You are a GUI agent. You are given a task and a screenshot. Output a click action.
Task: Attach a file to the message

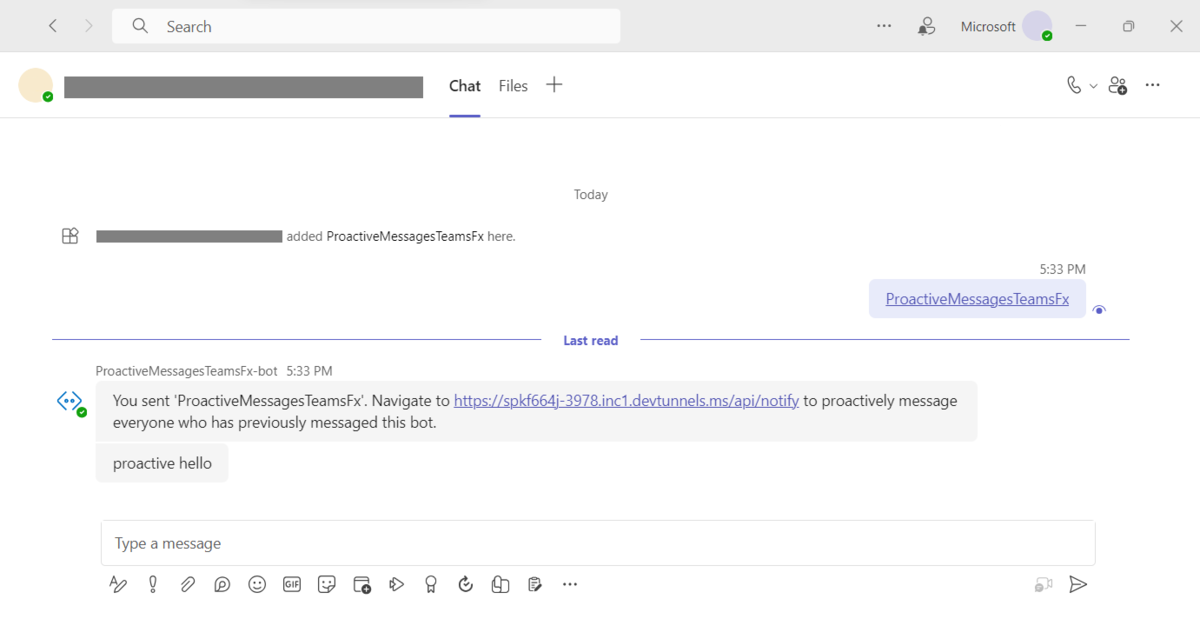tap(188, 584)
